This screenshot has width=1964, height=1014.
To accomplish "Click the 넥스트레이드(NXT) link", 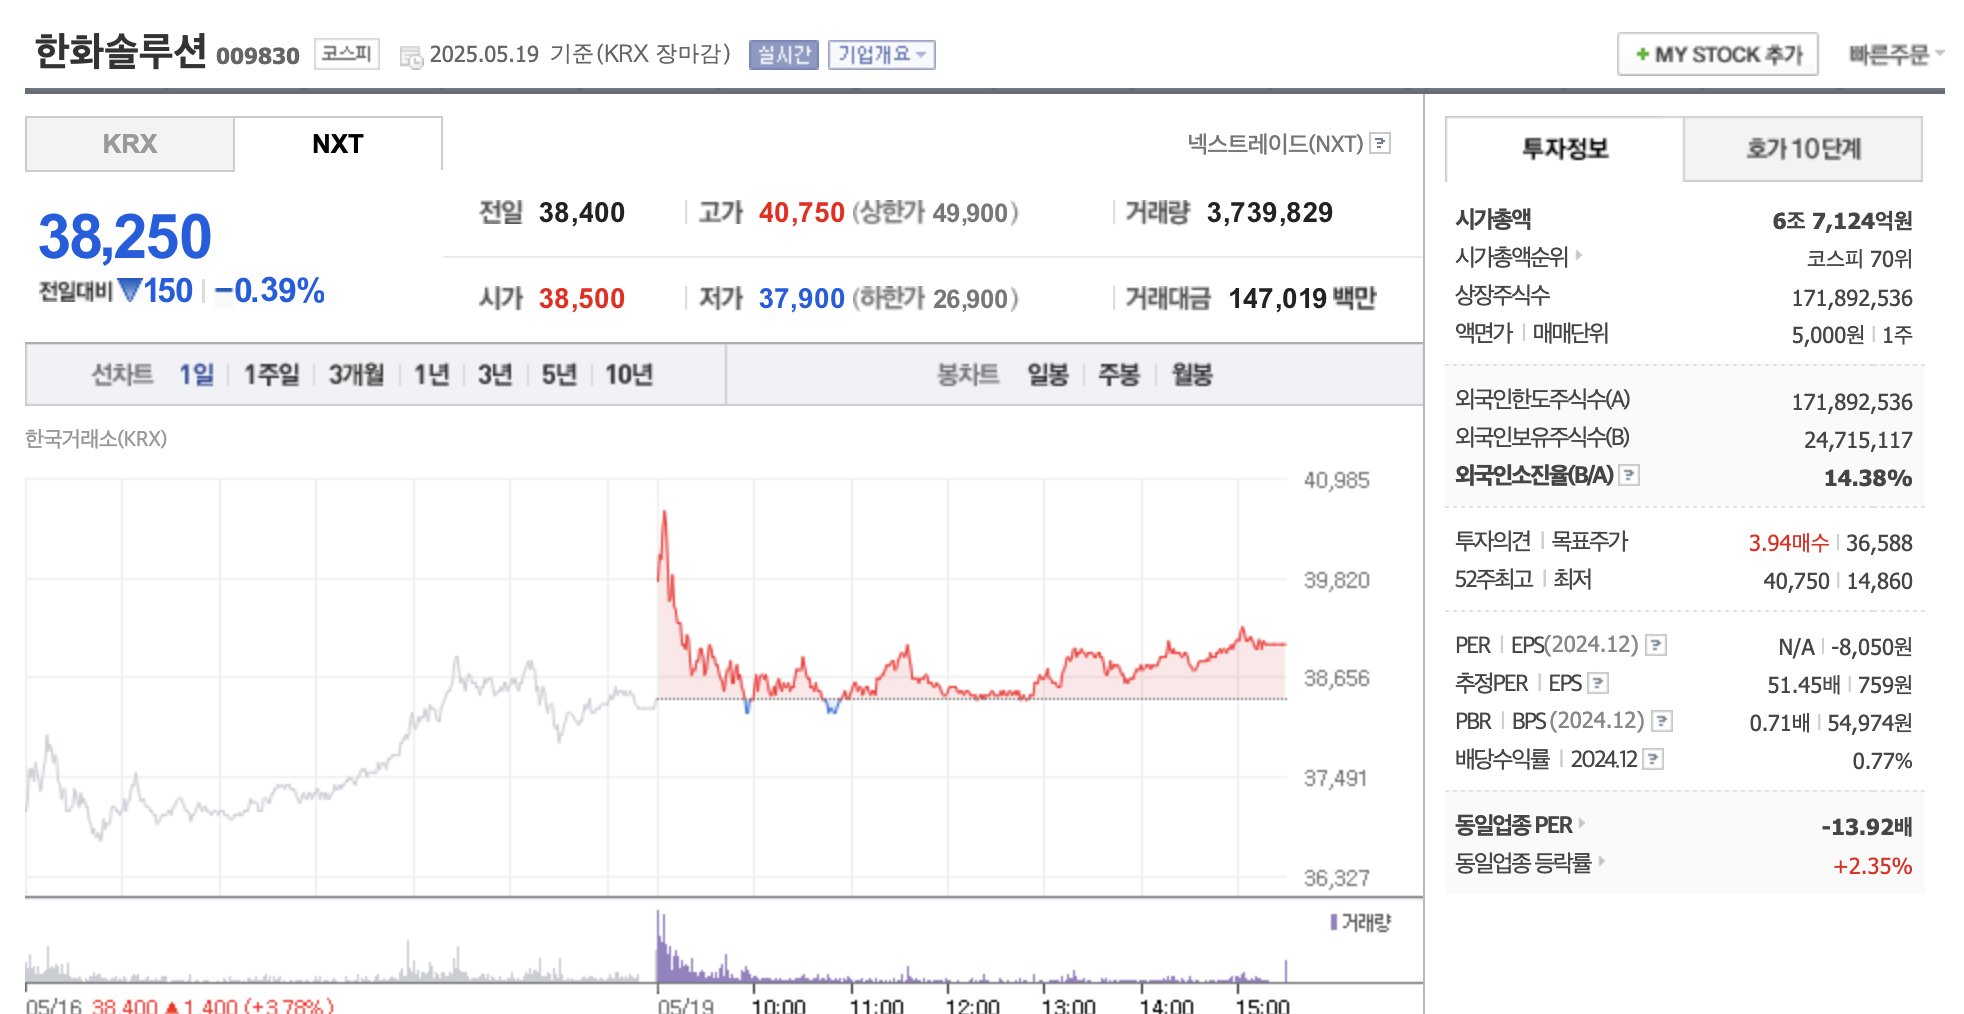I will tap(1275, 144).
